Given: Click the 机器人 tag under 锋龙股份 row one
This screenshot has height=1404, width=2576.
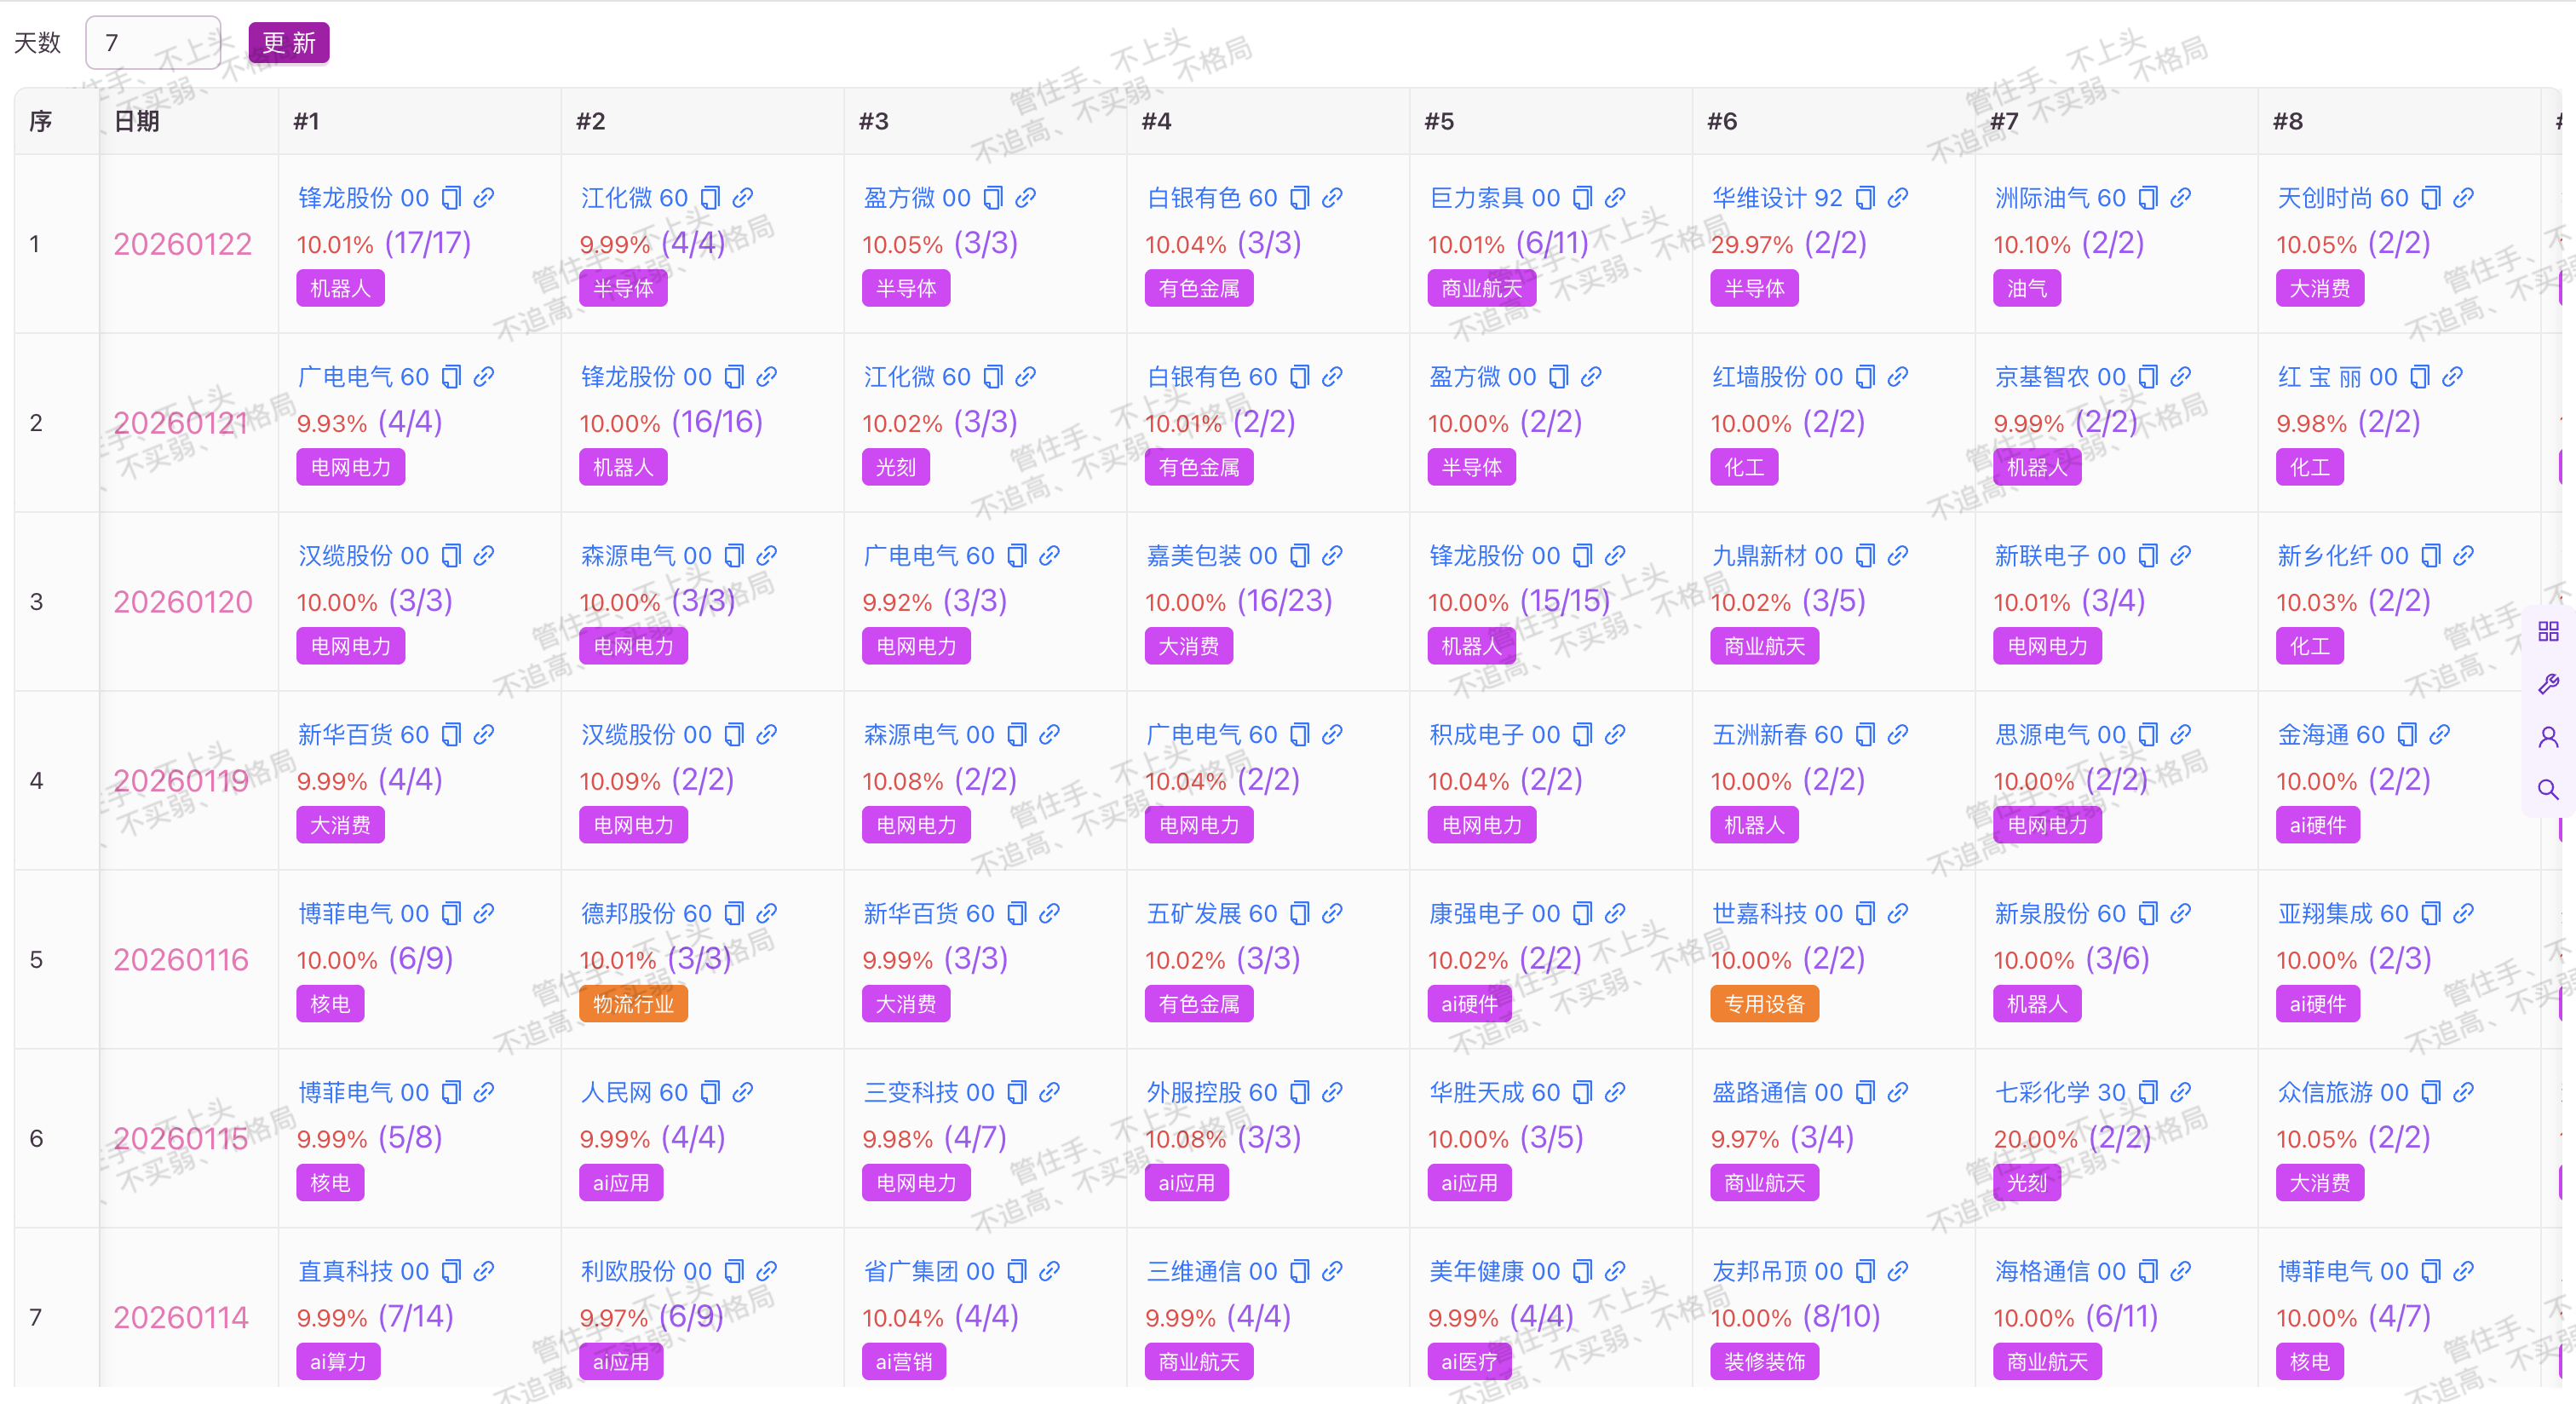Looking at the screenshot, I should point(340,289).
